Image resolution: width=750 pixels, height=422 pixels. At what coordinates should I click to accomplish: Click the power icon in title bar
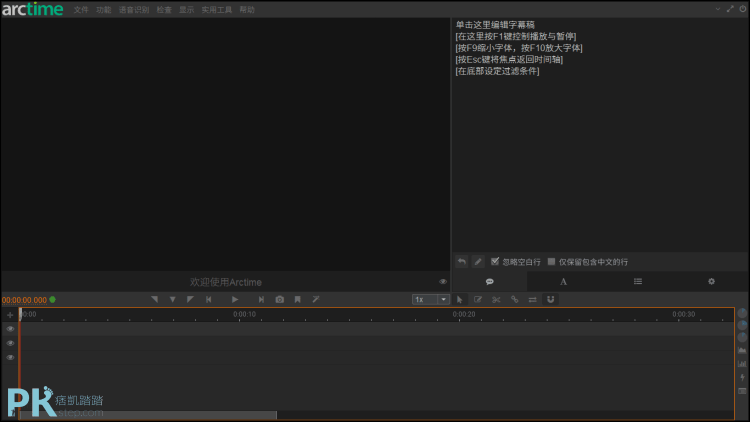coord(742,9)
